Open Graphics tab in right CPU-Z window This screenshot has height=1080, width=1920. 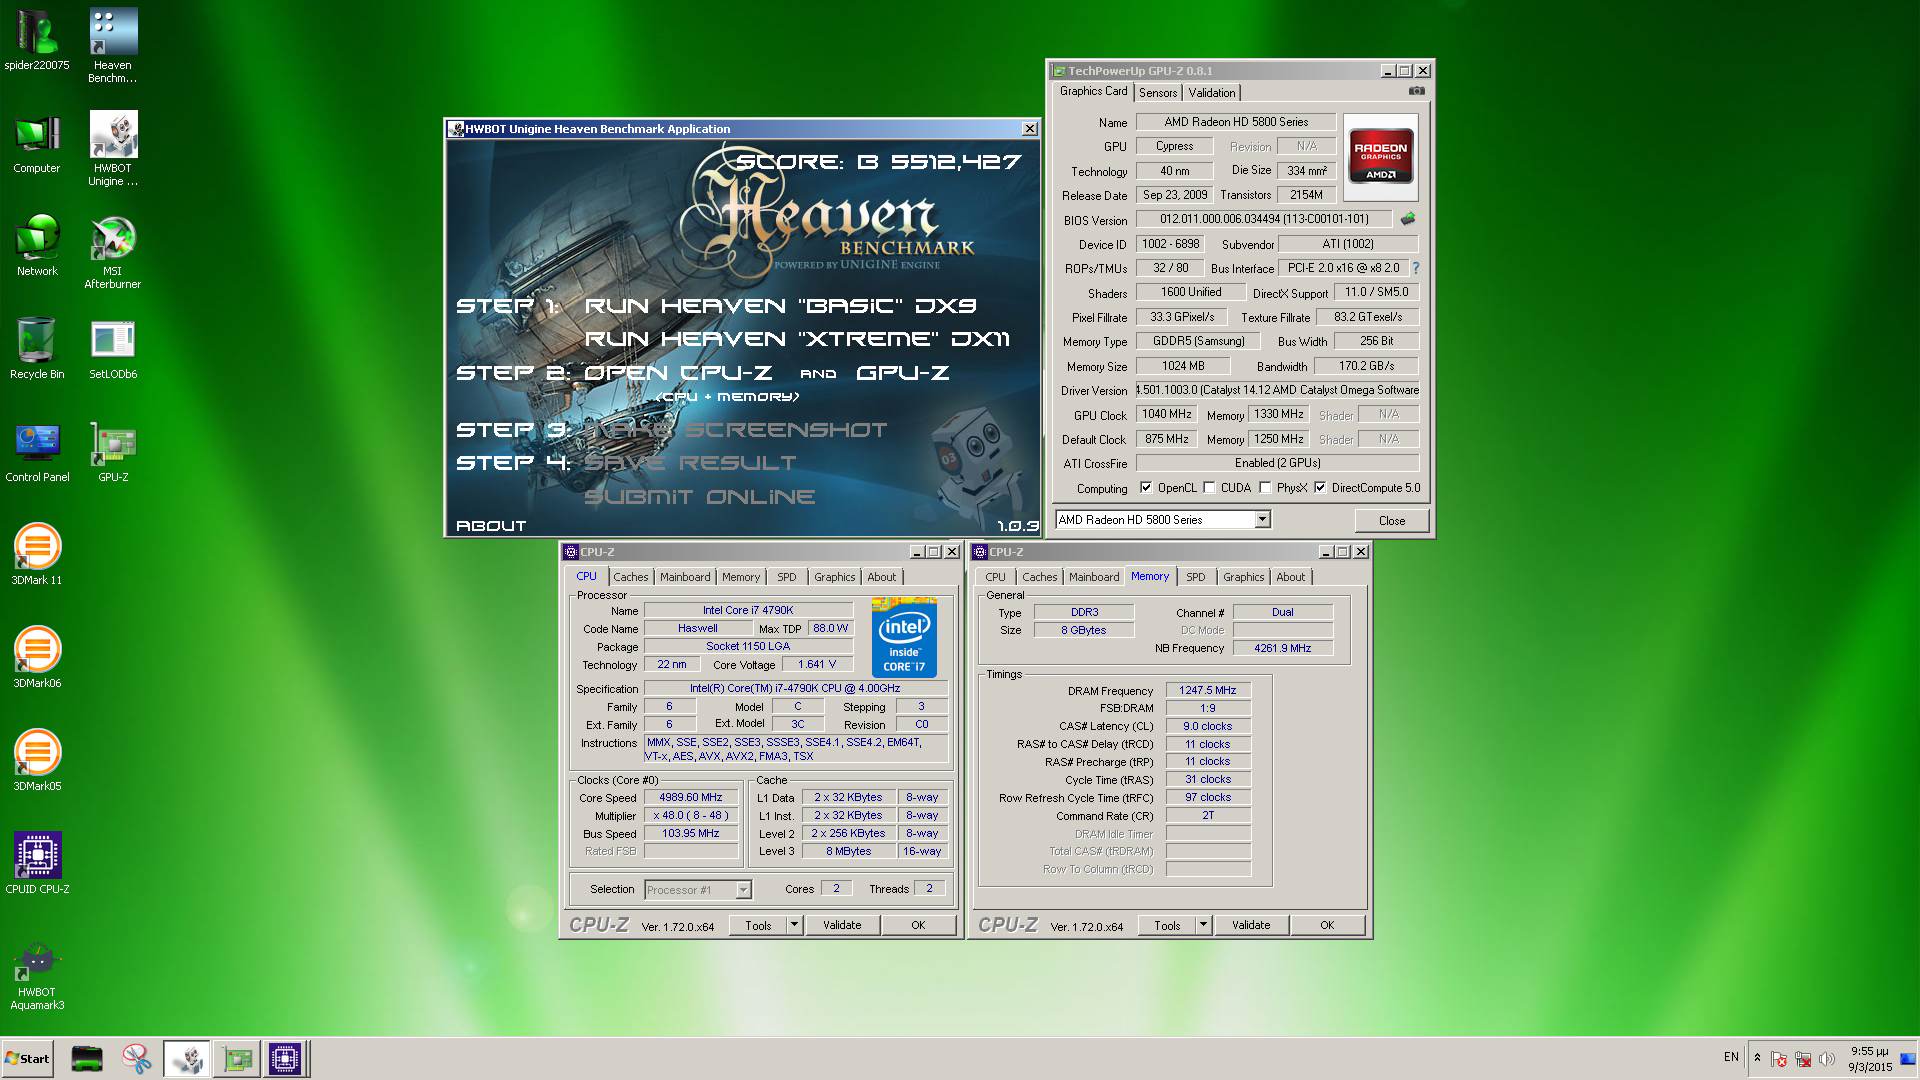(1244, 577)
